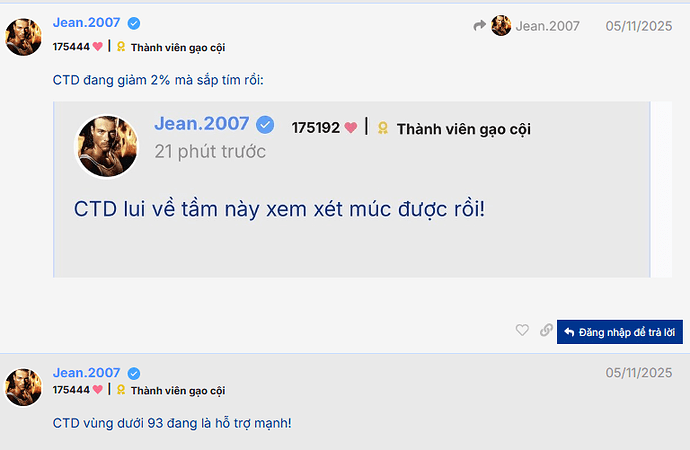Open Jean.2007 profile from the quoted post
Image resolution: width=690 pixels, height=450 pixels.
click(x=201, y=124)
